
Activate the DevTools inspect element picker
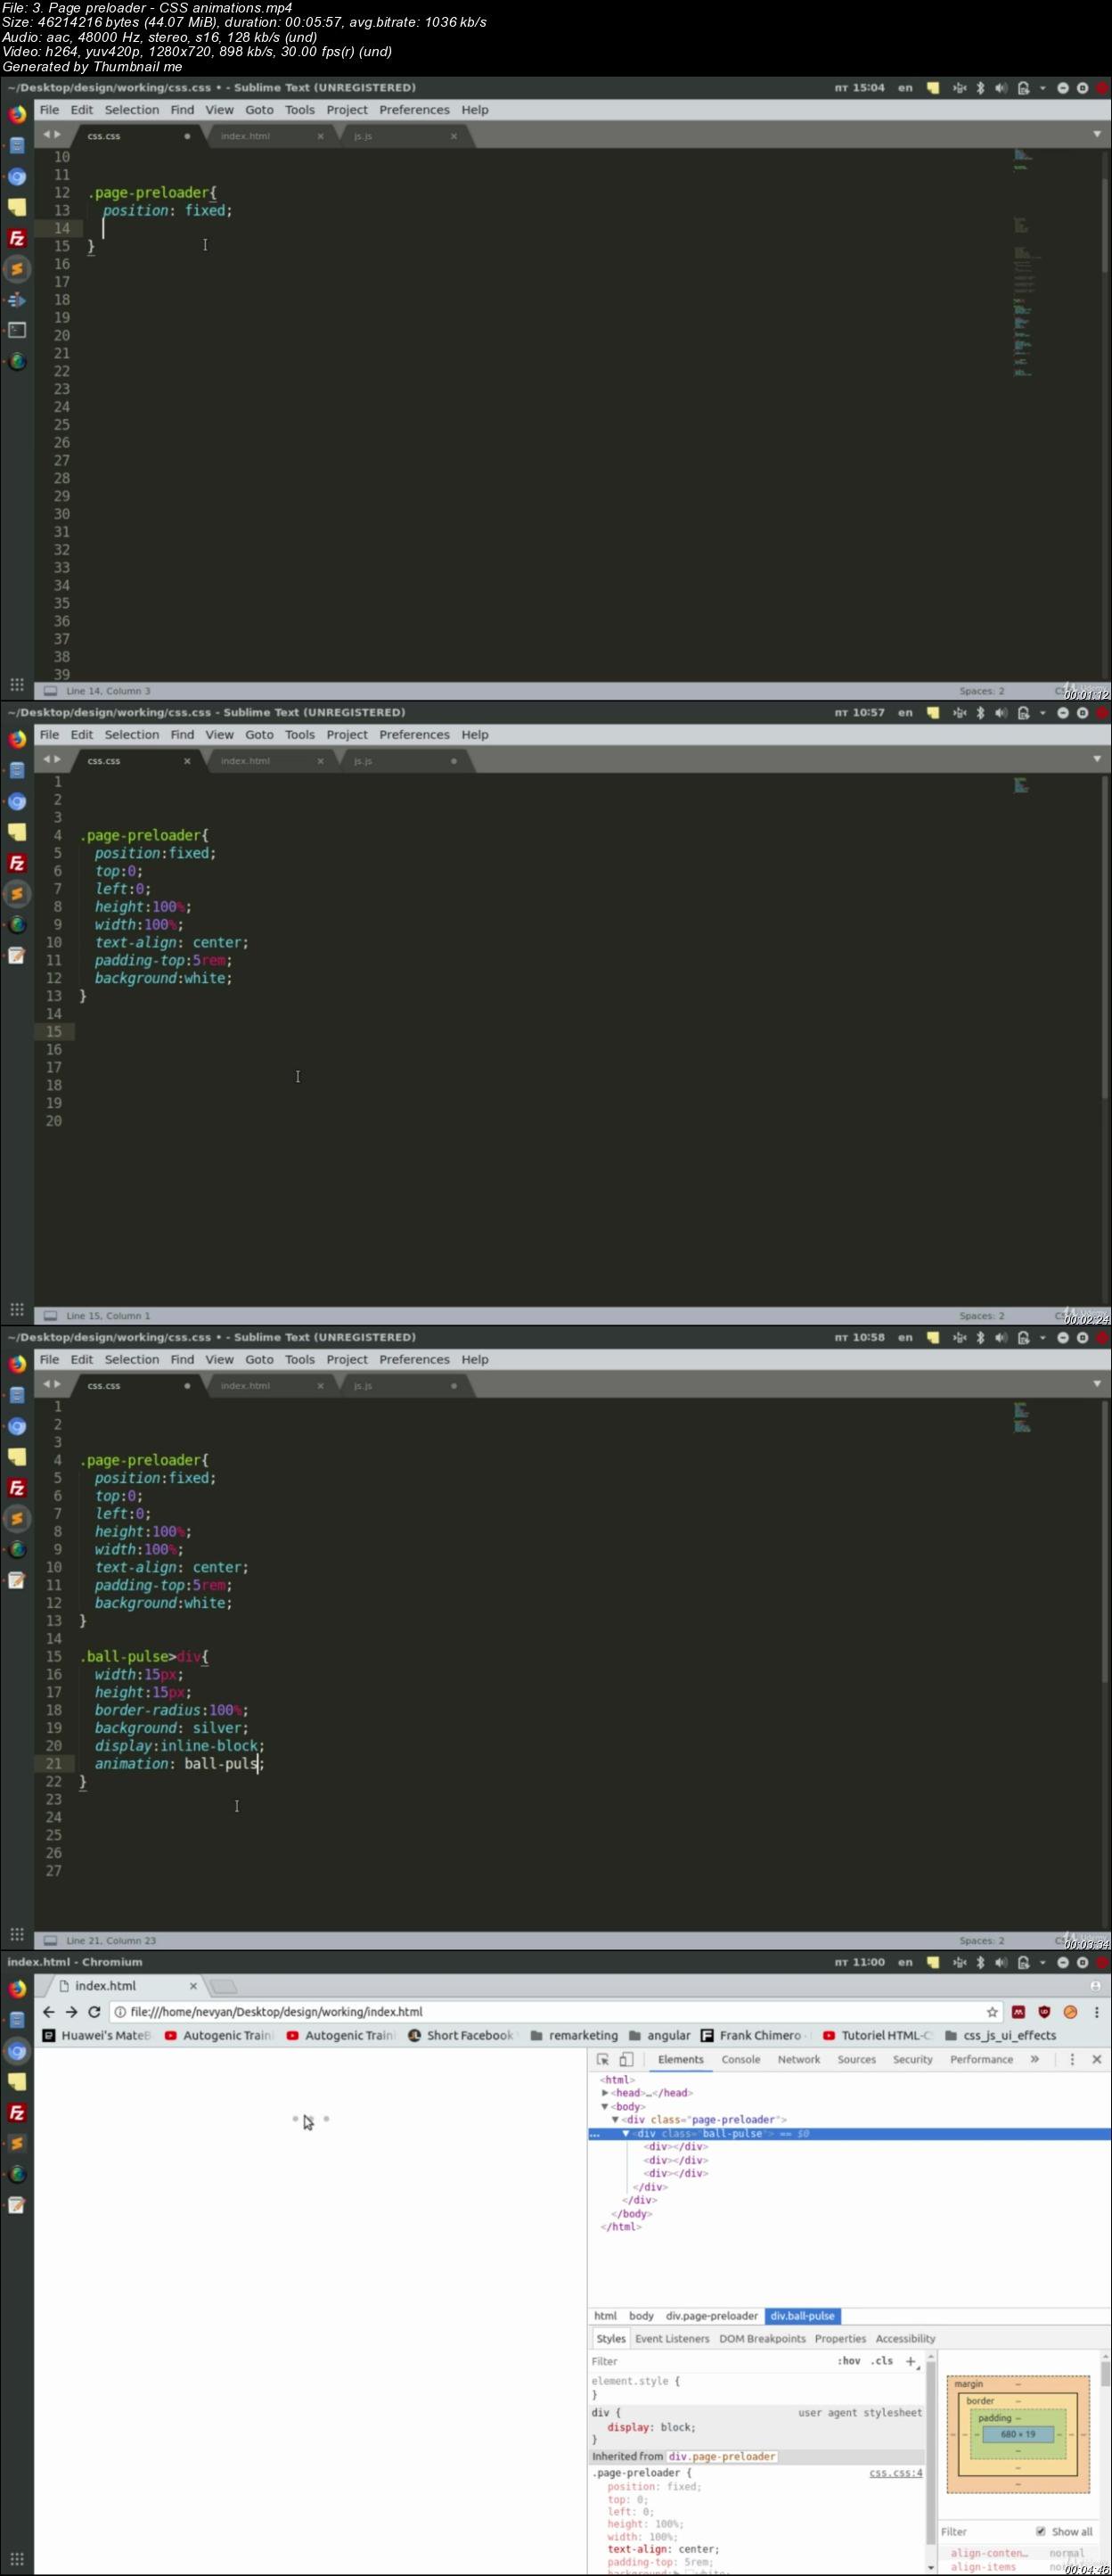(x=602, y=2059)
